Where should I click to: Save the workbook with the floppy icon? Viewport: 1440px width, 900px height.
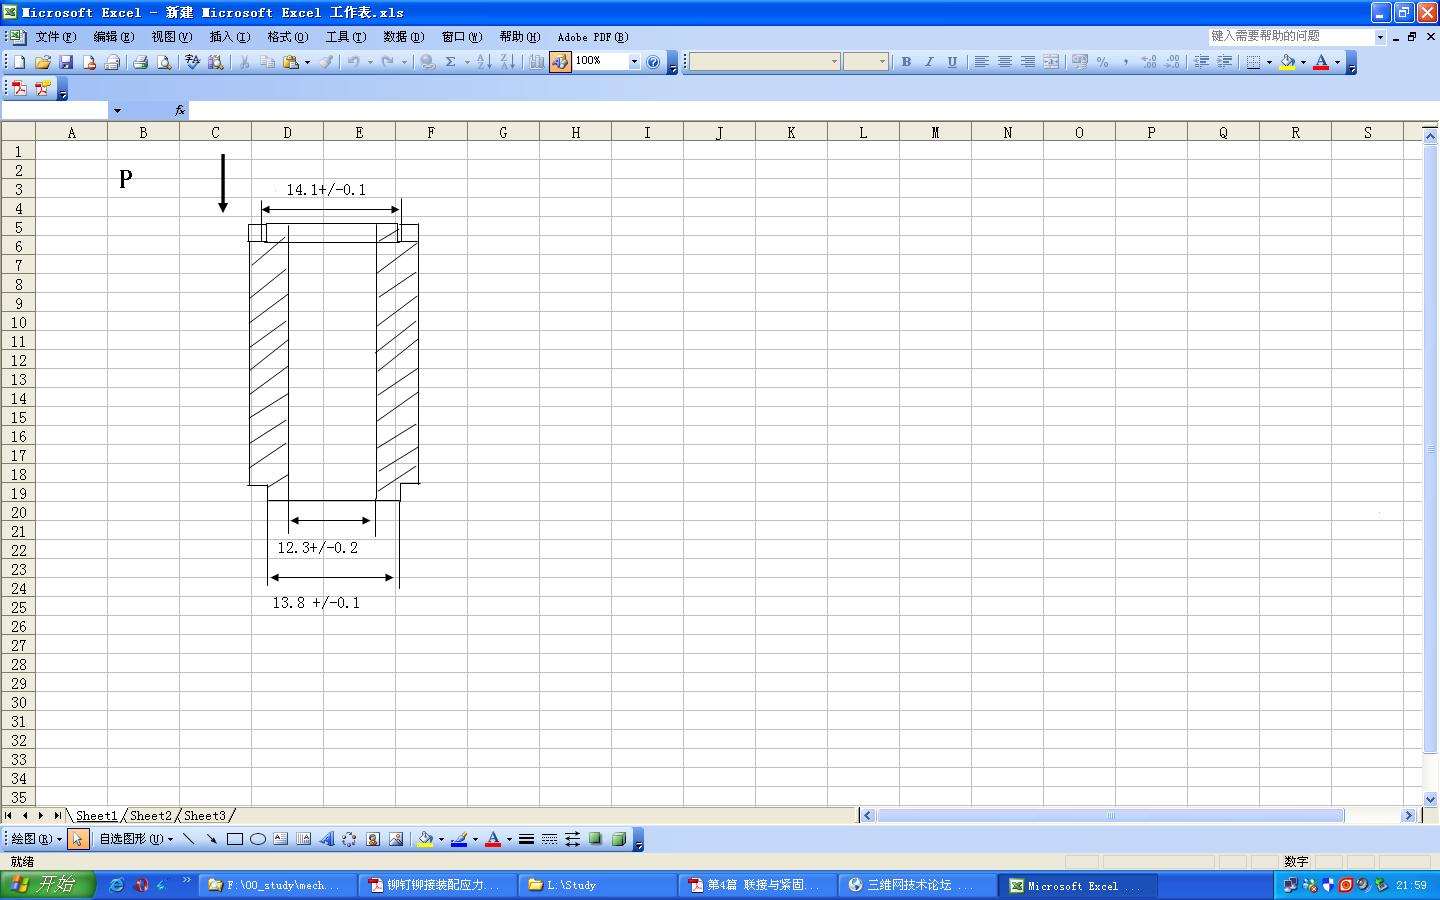coord(66,62)
